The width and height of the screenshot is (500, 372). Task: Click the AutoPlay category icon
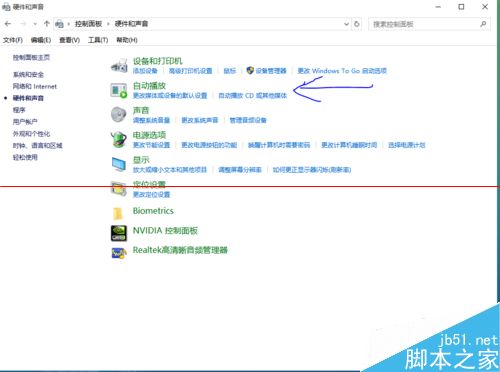119,90
